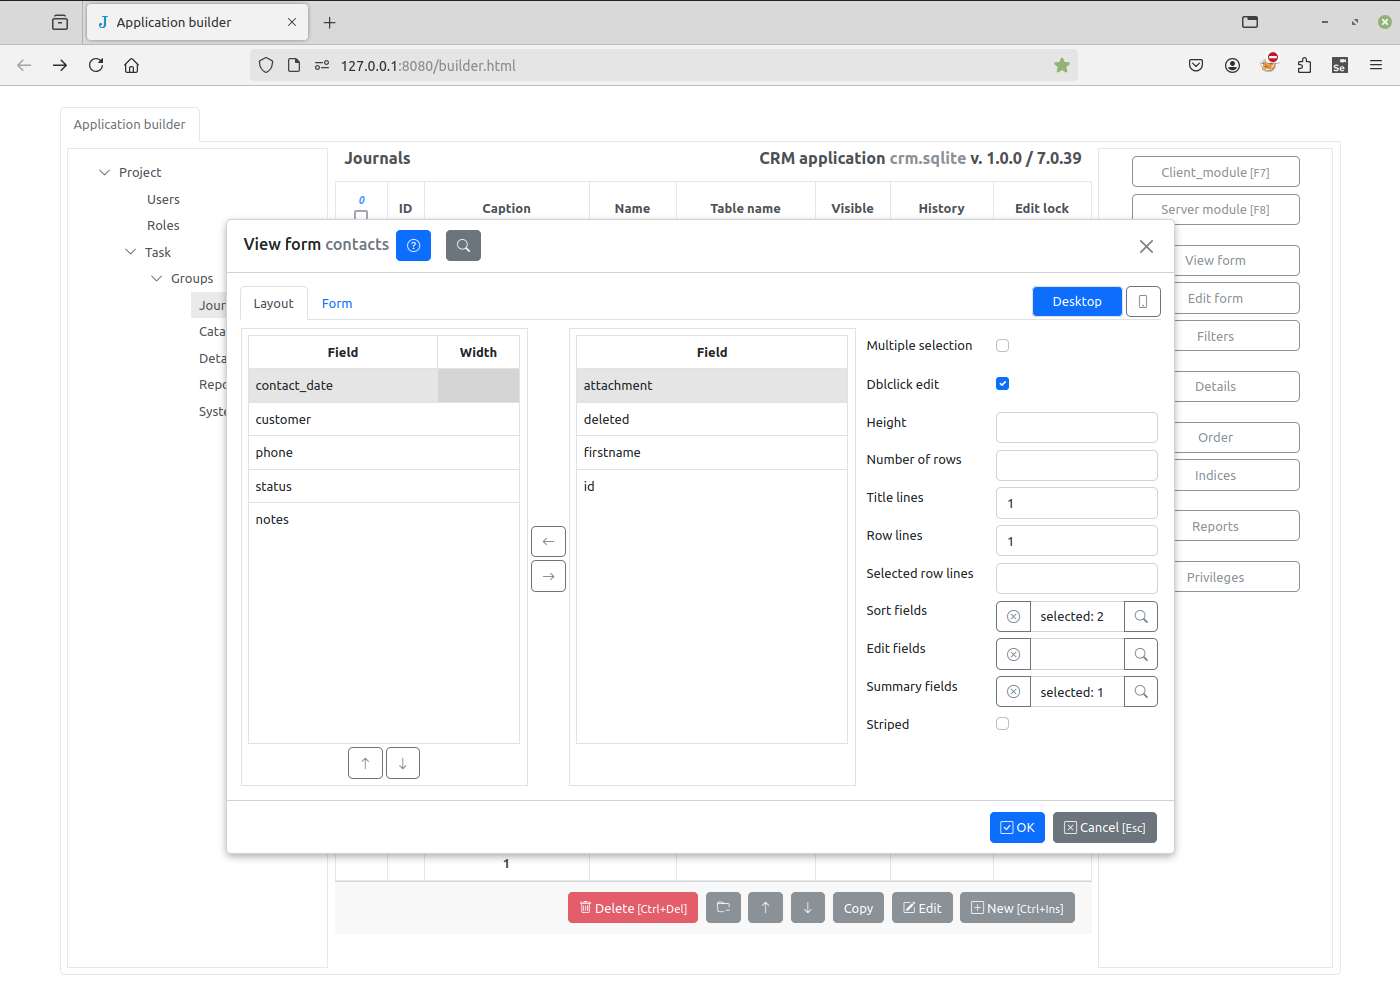This screenshot has width=1400, height=987.
Task: Click the gray search icon beside contacts title
Action: (463, 246)
